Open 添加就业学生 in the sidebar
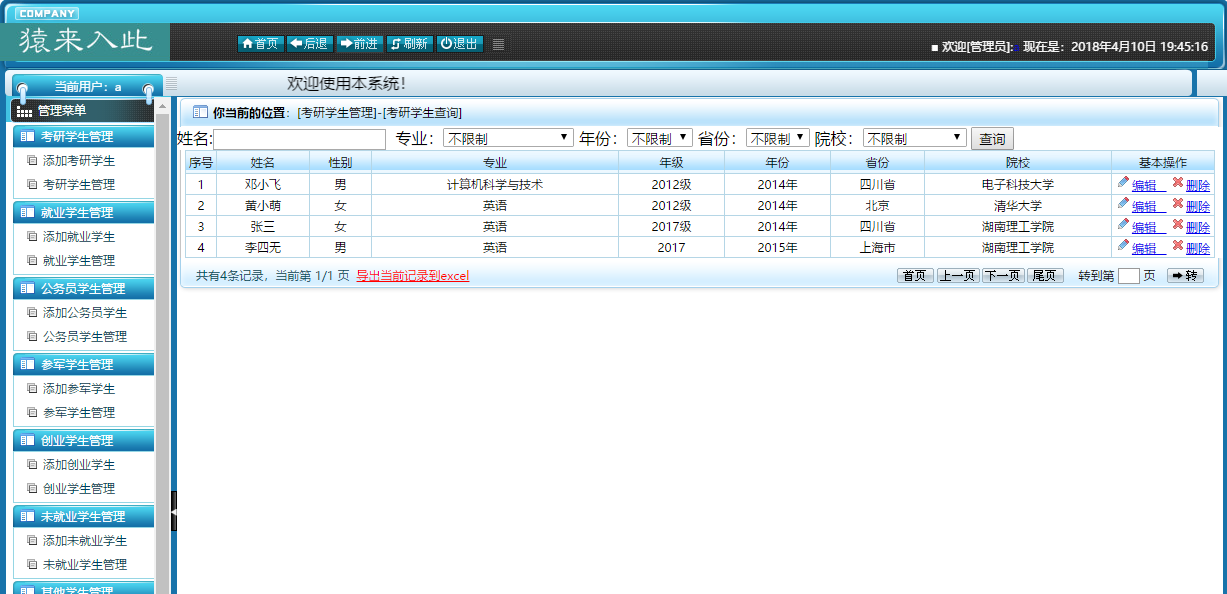This screenshot has width=1227, height=594. 79,236
